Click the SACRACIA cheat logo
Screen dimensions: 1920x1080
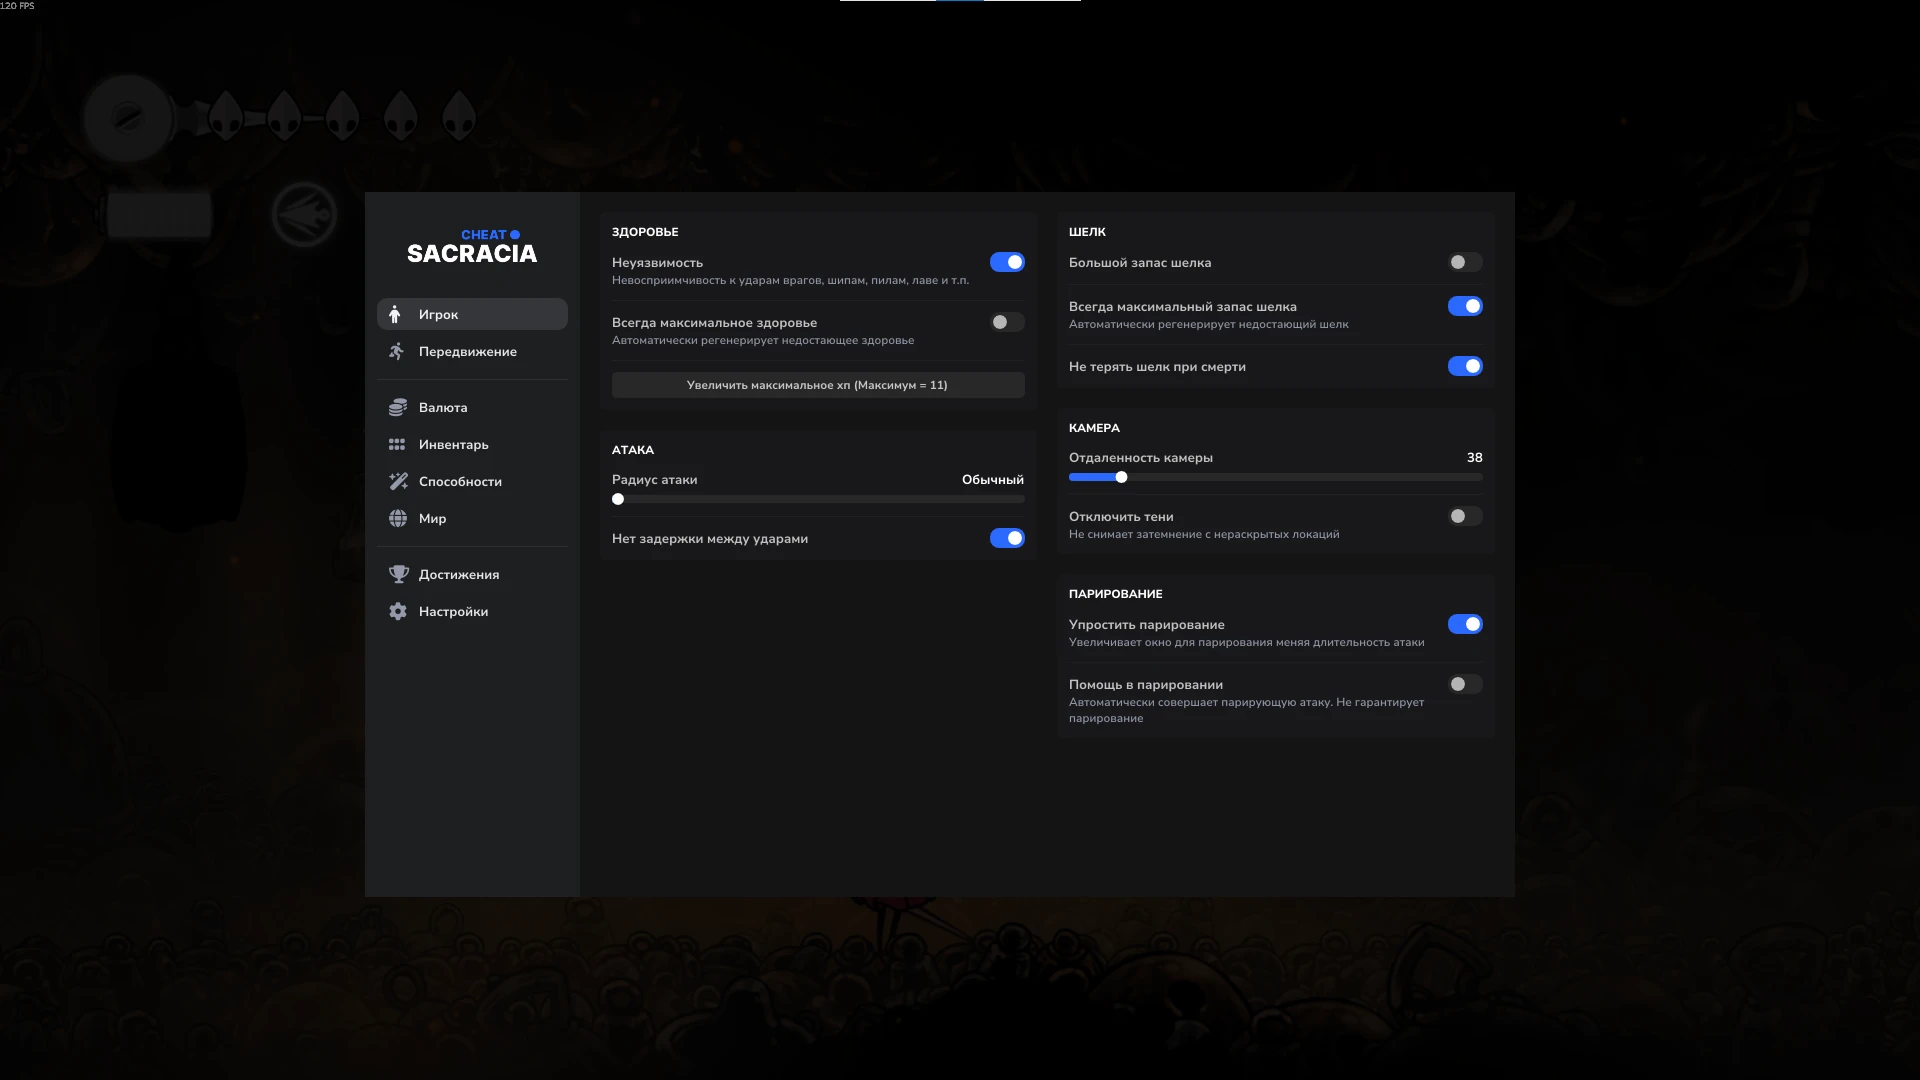[472, 247]
